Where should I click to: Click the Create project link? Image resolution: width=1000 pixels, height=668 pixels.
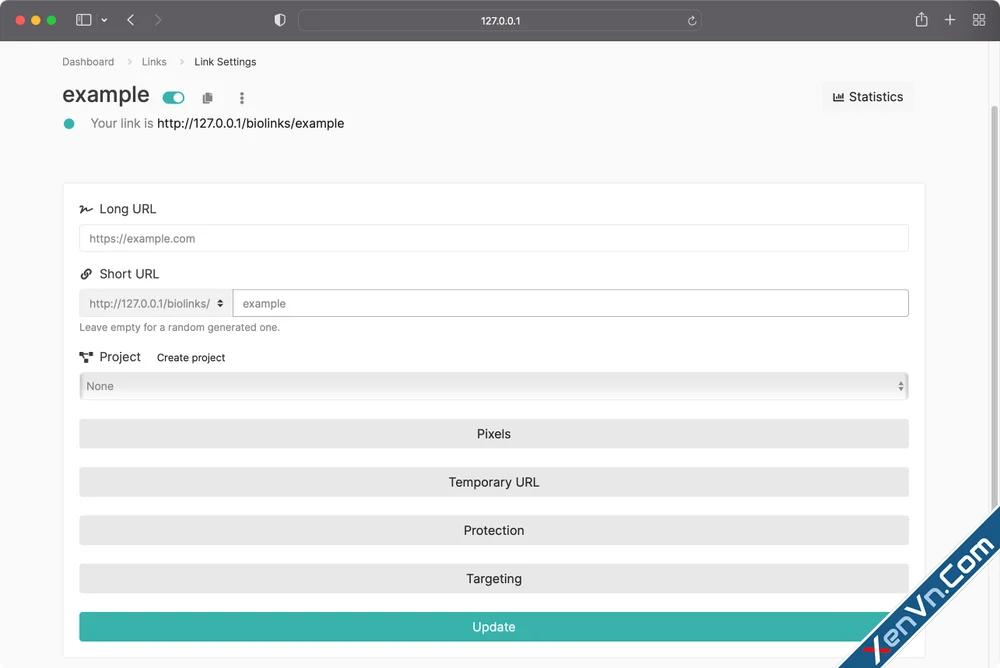click(191, 357)
